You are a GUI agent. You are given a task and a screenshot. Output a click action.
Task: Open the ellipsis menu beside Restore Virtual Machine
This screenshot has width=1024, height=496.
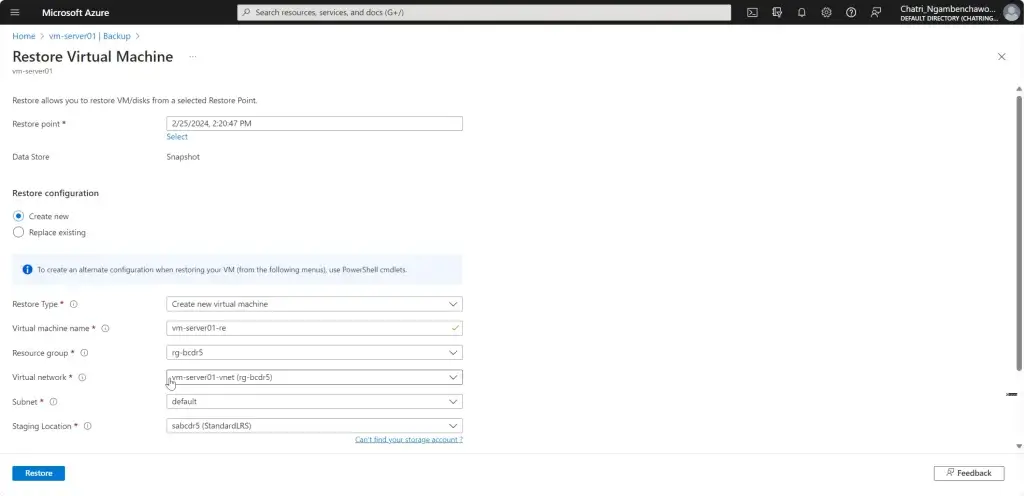193,57
